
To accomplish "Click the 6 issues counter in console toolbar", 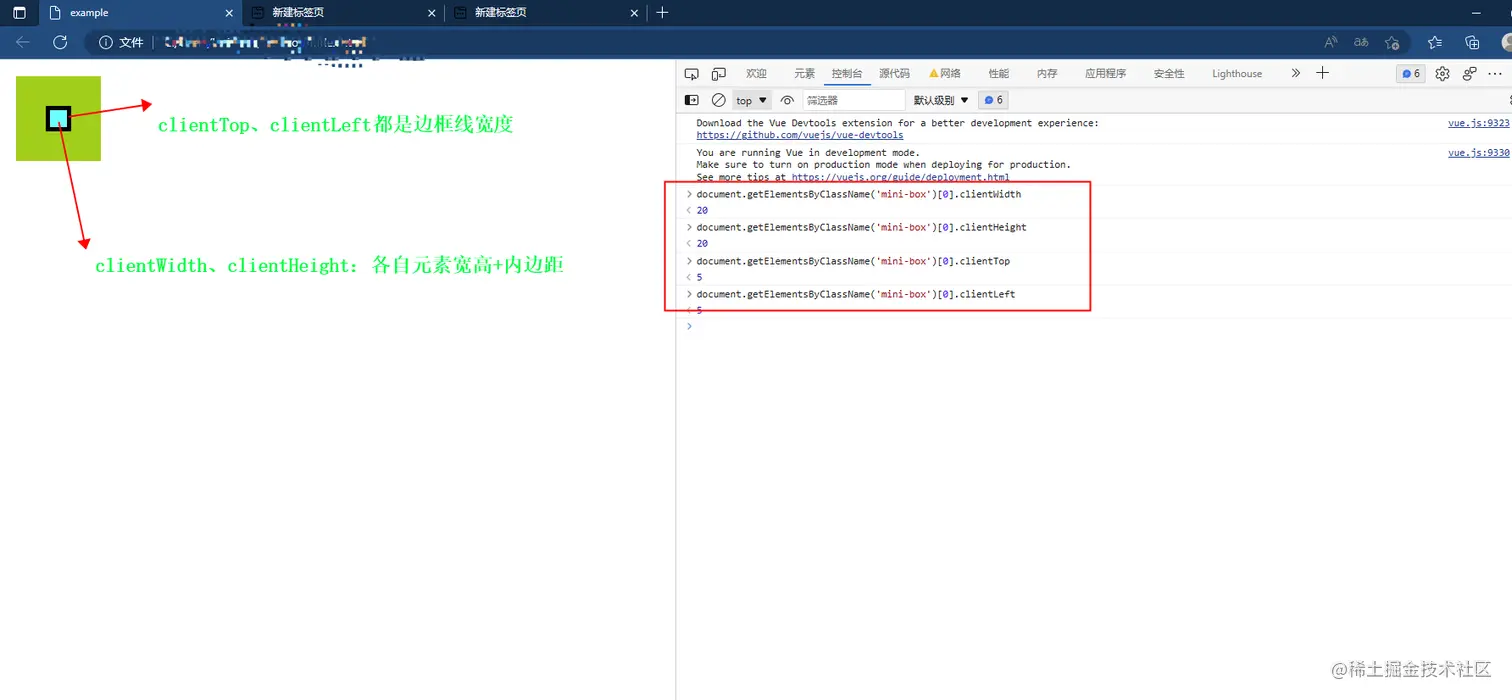I will click(993, 100).
